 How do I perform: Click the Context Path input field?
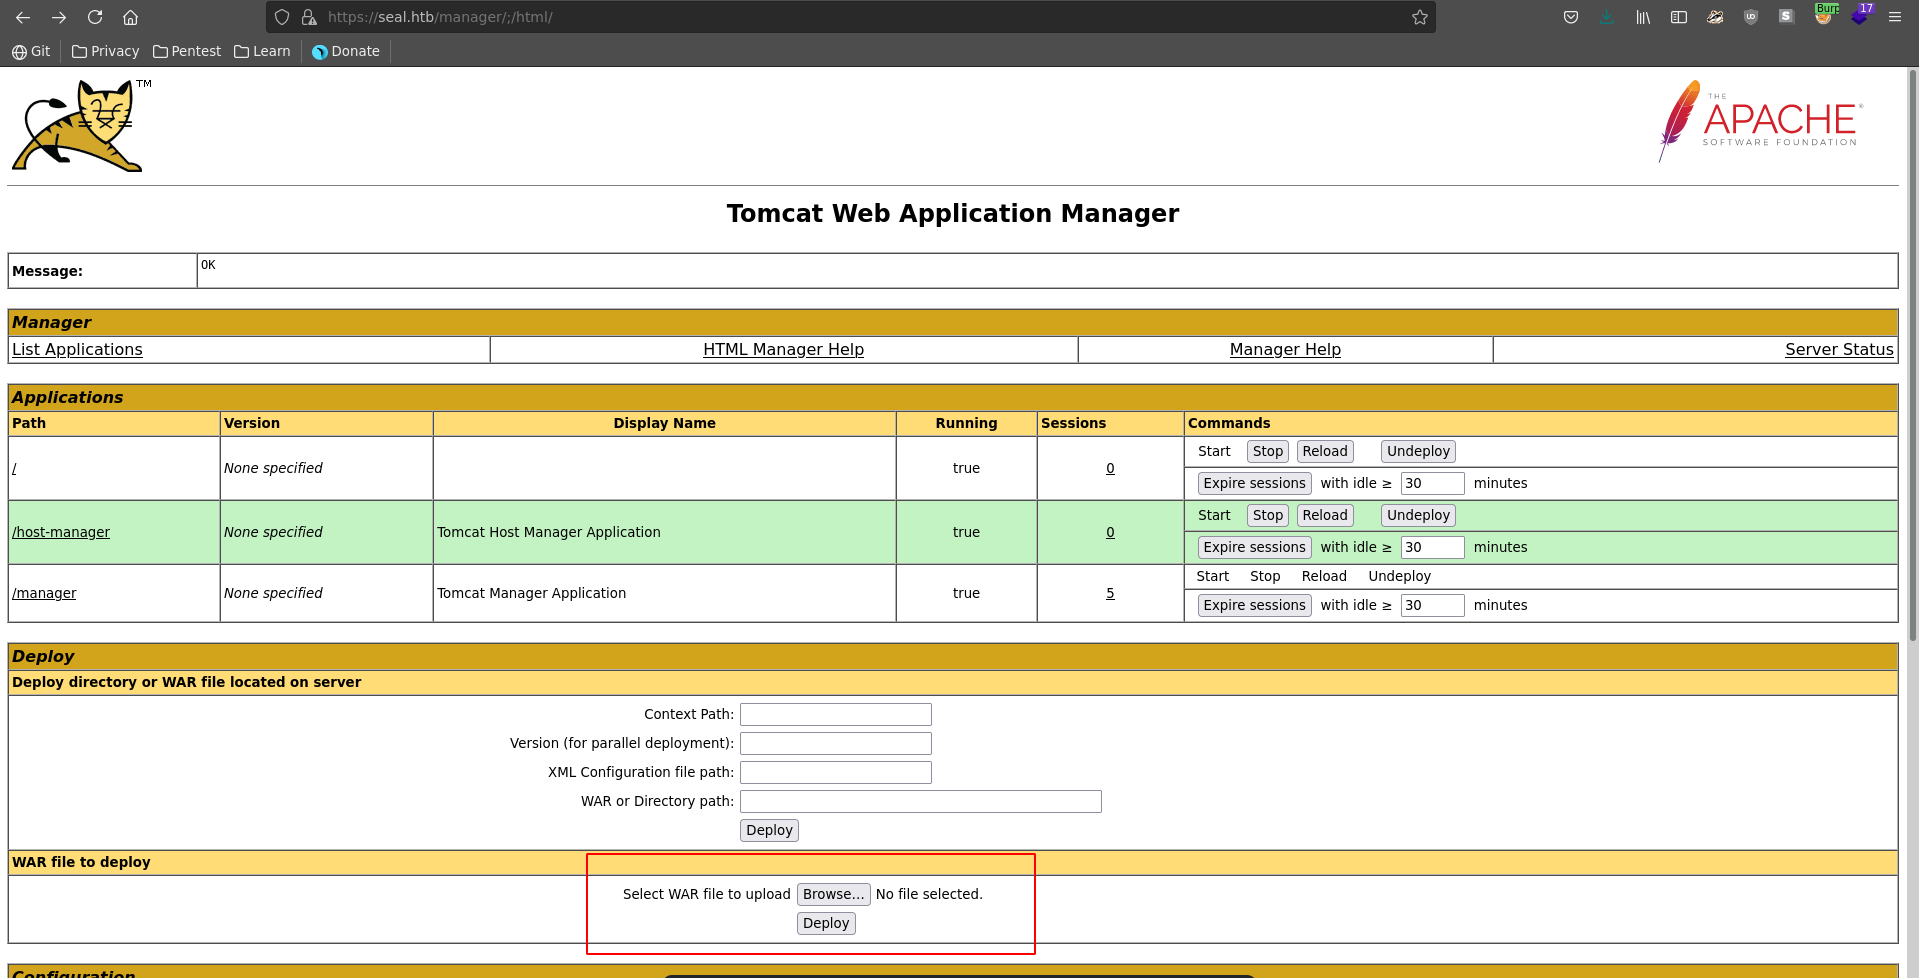835,714
